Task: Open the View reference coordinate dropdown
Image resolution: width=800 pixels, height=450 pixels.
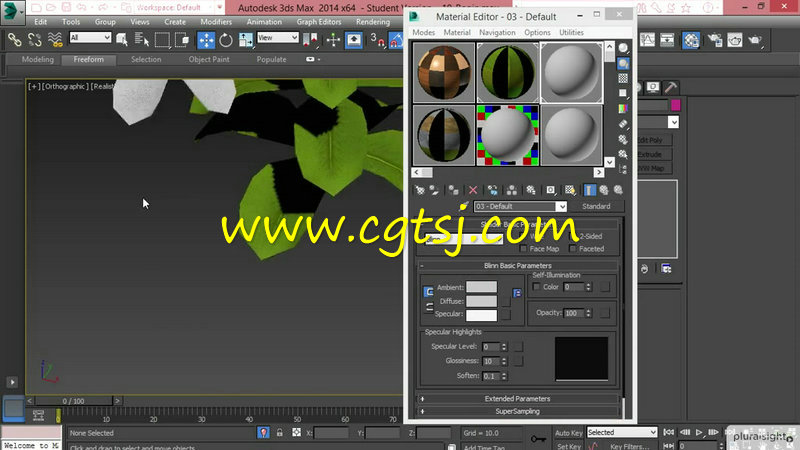Action: pyautogui.click(x=278, y=37)
